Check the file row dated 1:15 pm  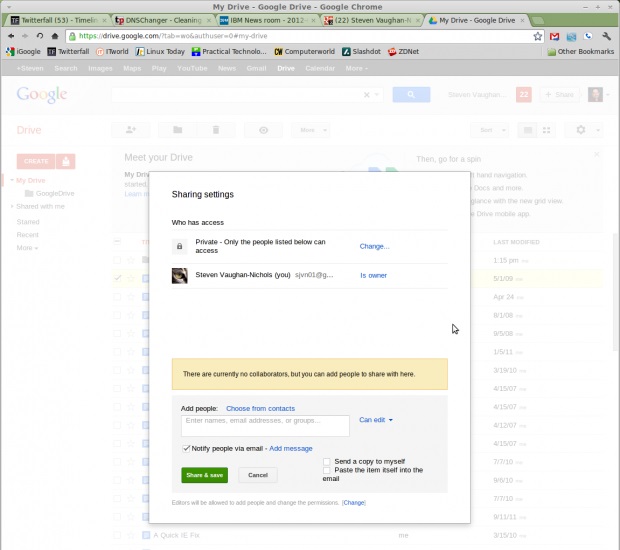click(x=117, y=260)
